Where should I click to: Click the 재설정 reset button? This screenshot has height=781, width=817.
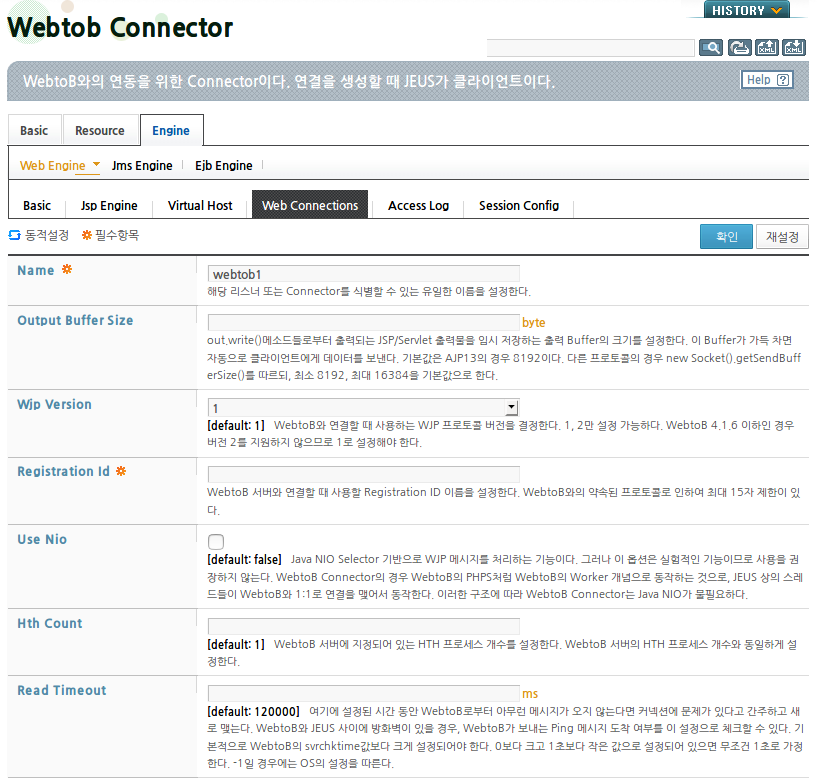point(782,237)
